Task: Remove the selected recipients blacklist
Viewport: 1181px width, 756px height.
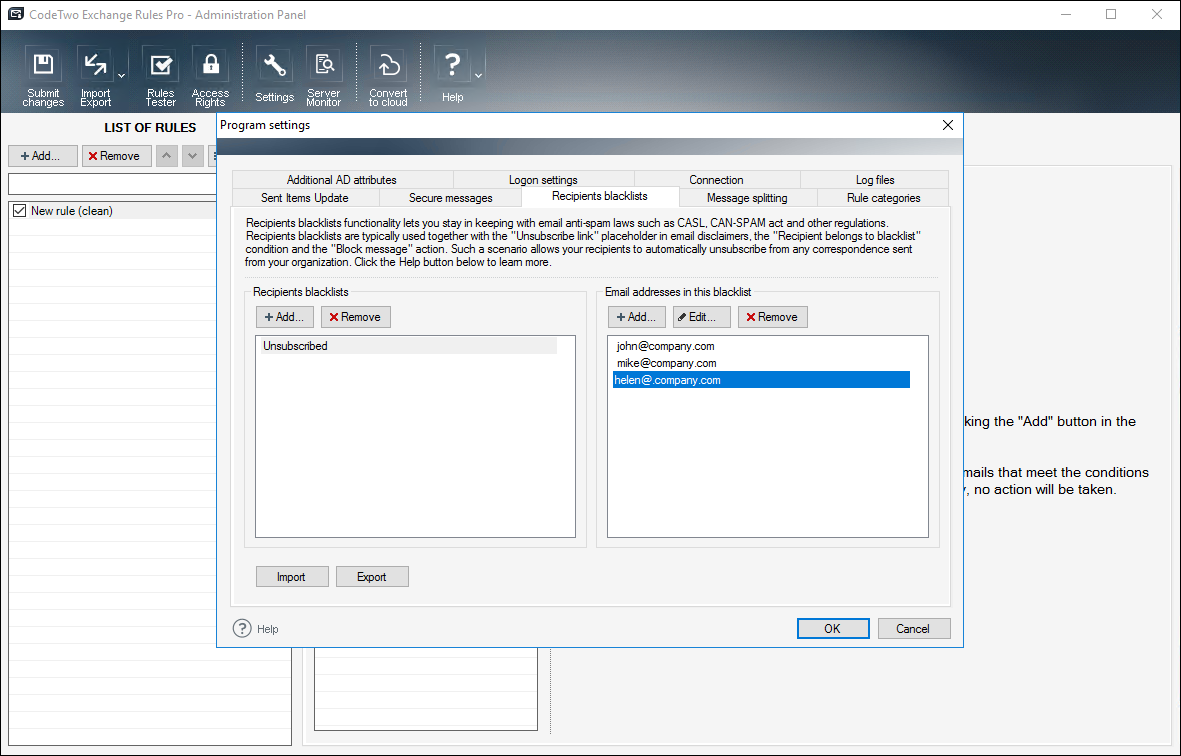Action: pos(356,317)
